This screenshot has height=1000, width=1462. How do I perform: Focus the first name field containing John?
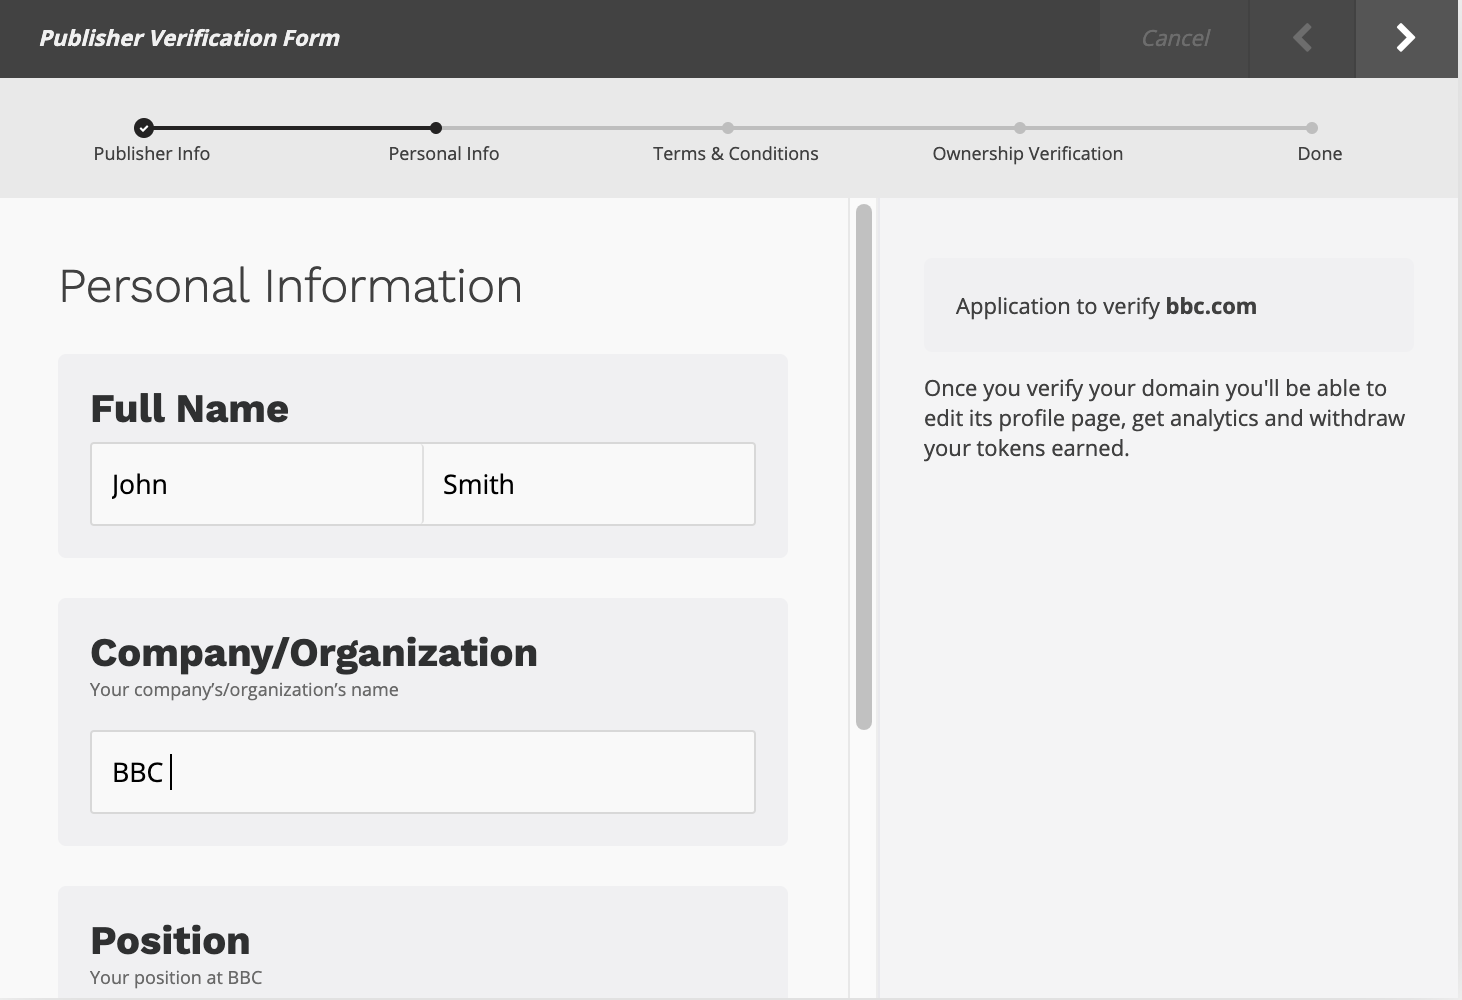click(x=257, y=484)
